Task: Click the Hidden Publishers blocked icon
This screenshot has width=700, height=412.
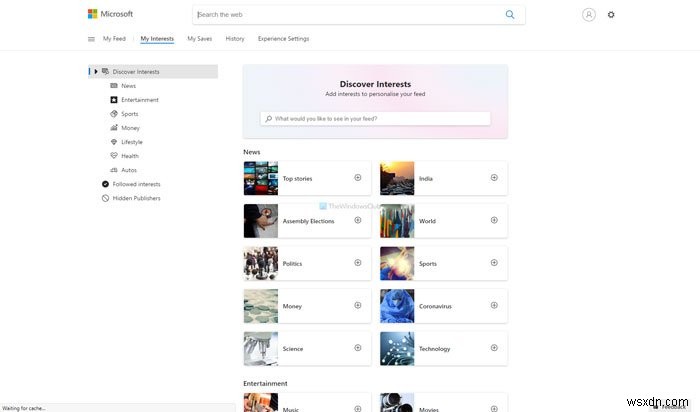Action: click(105, 198)
